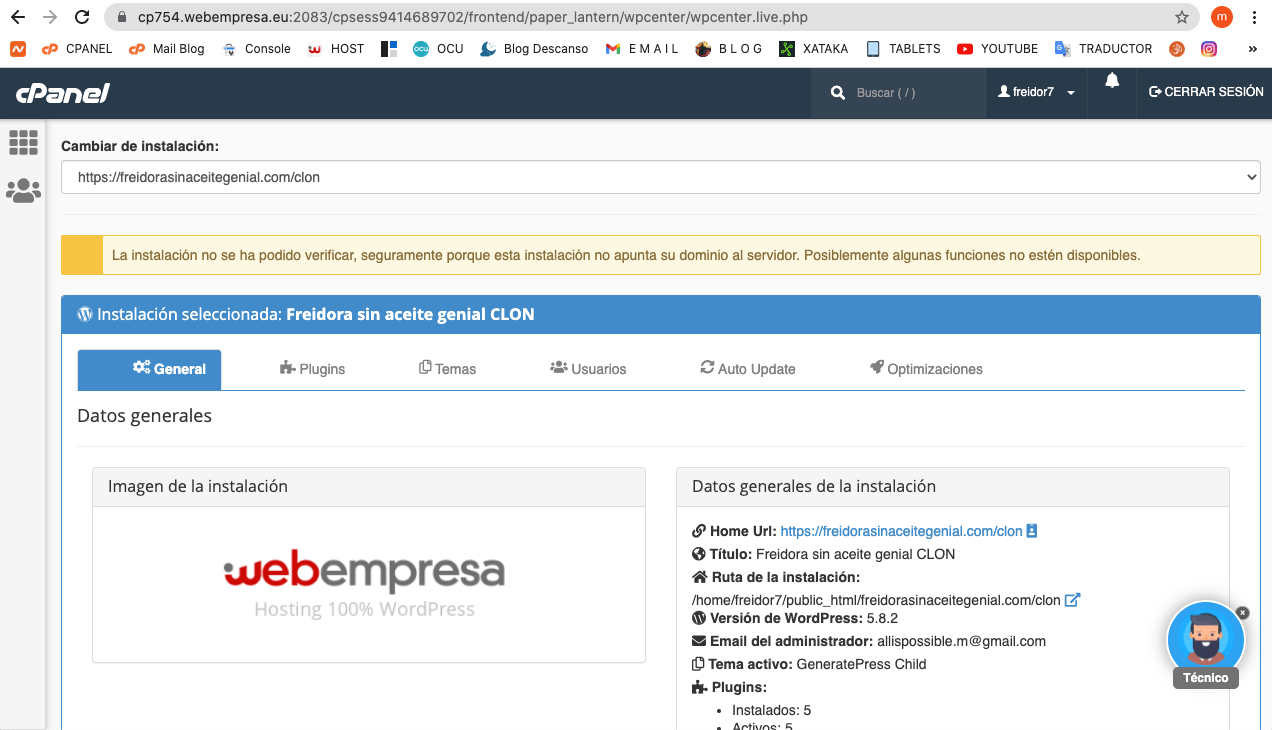Open the E M A I L Gmail bookmark
Image resolution: width=1272 pixels, height=730 pixels.
(x=642, y=48)
